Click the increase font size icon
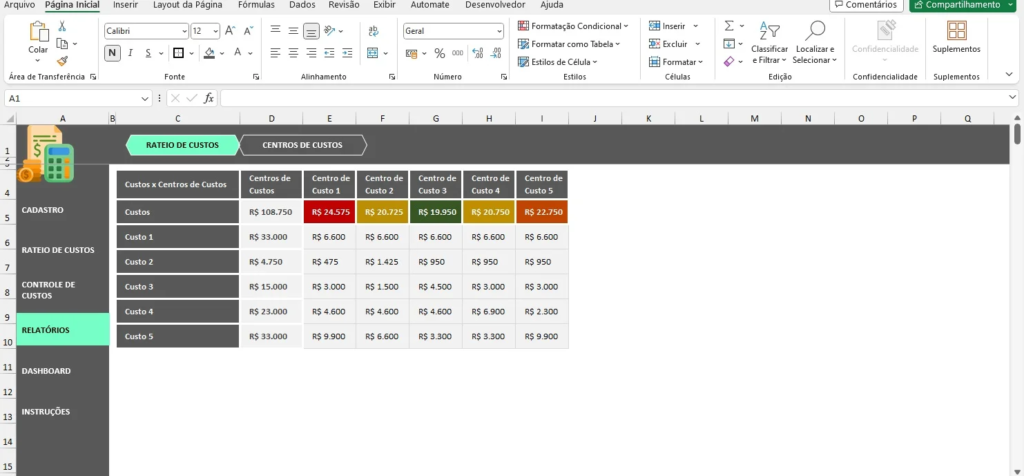Viewport: 1024px width, 476px height. (x=230, y=31)
